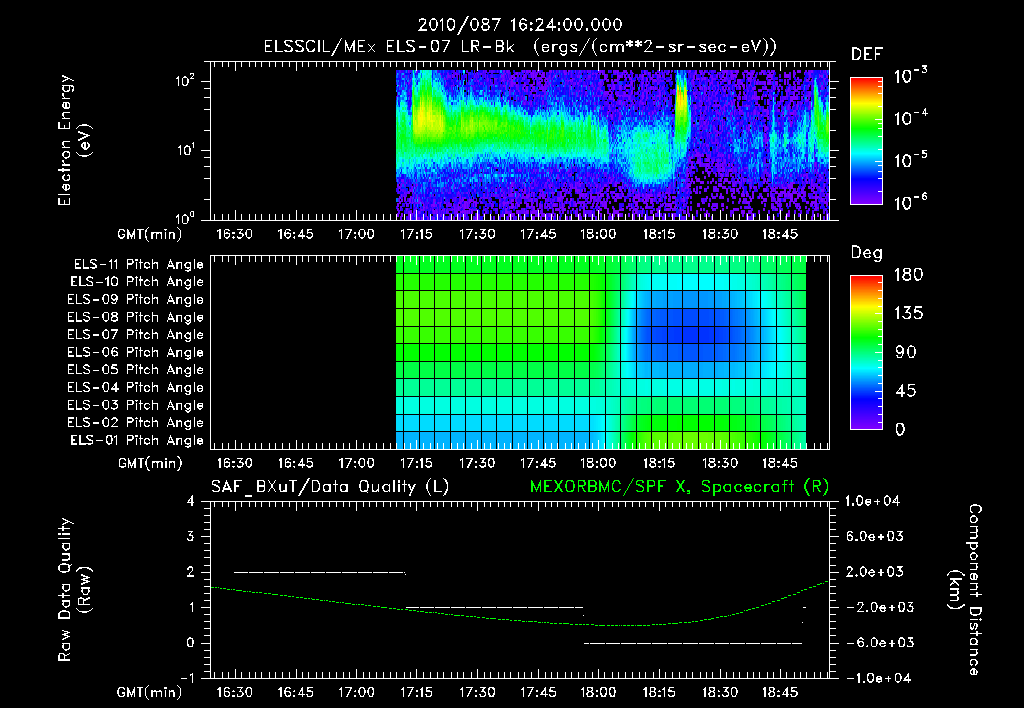Click the 16:30 tick label under the bottom plot

tap(234, 692)
